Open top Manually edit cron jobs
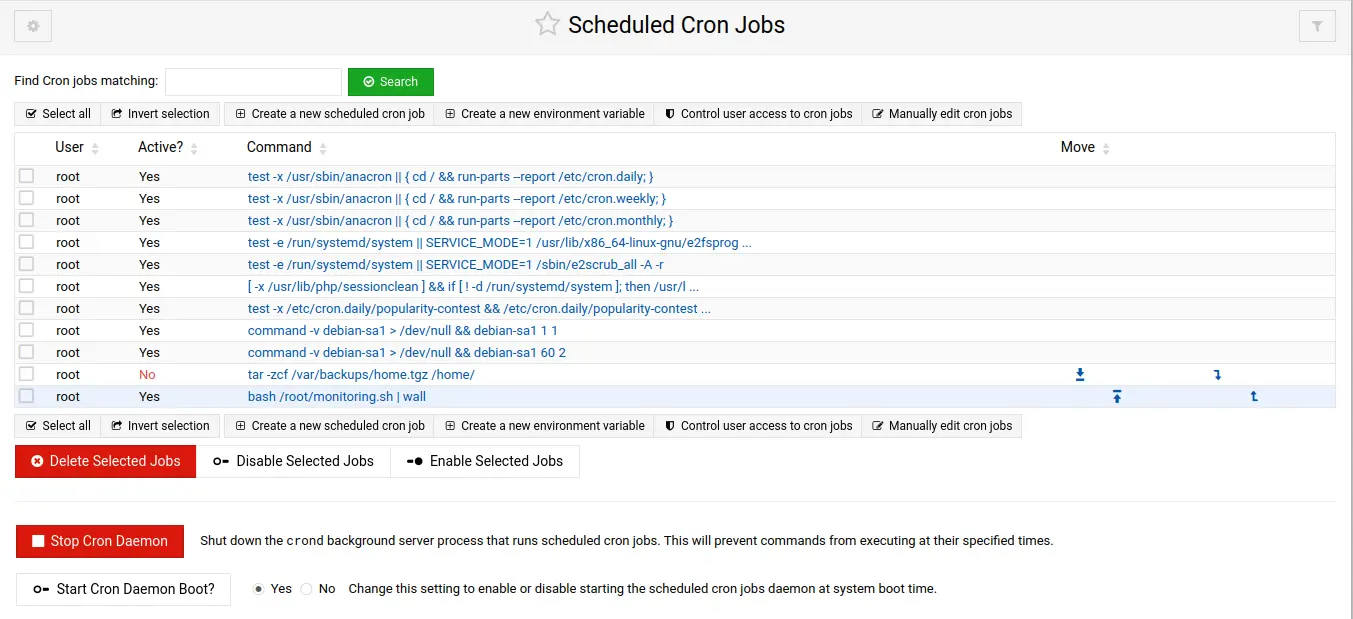This screenshot has height=619, width=1353. click(x=941, y=114)
